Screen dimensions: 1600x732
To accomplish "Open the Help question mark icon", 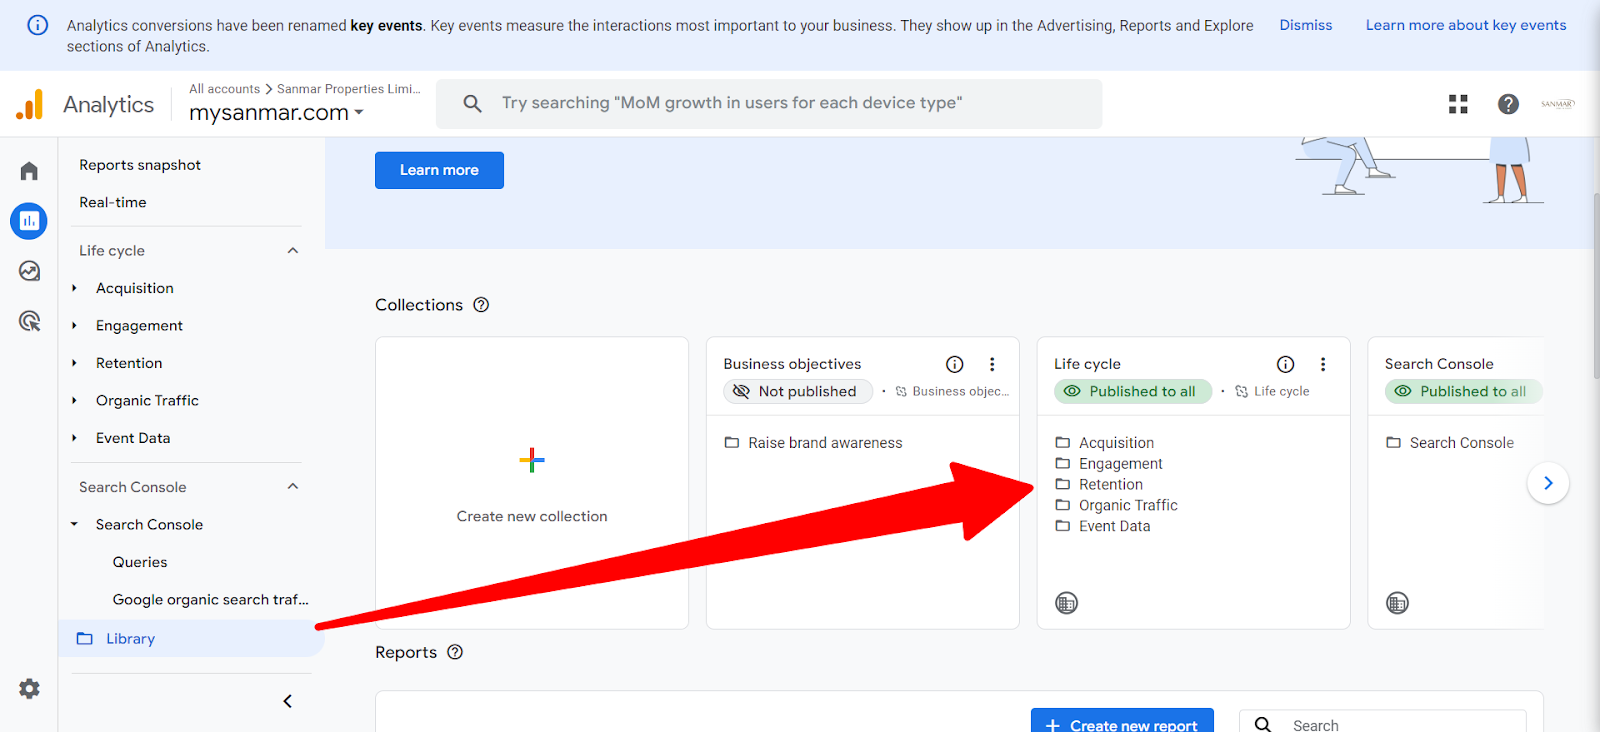I will [x=1508, y=104].
